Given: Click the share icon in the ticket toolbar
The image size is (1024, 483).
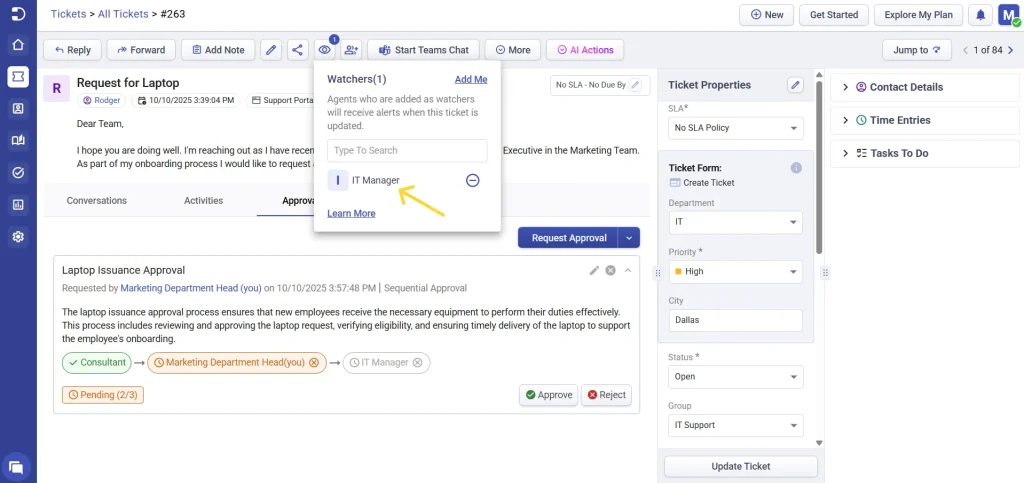Looking at the screenshot, I should pyautogui.click(x=297, y=50).
